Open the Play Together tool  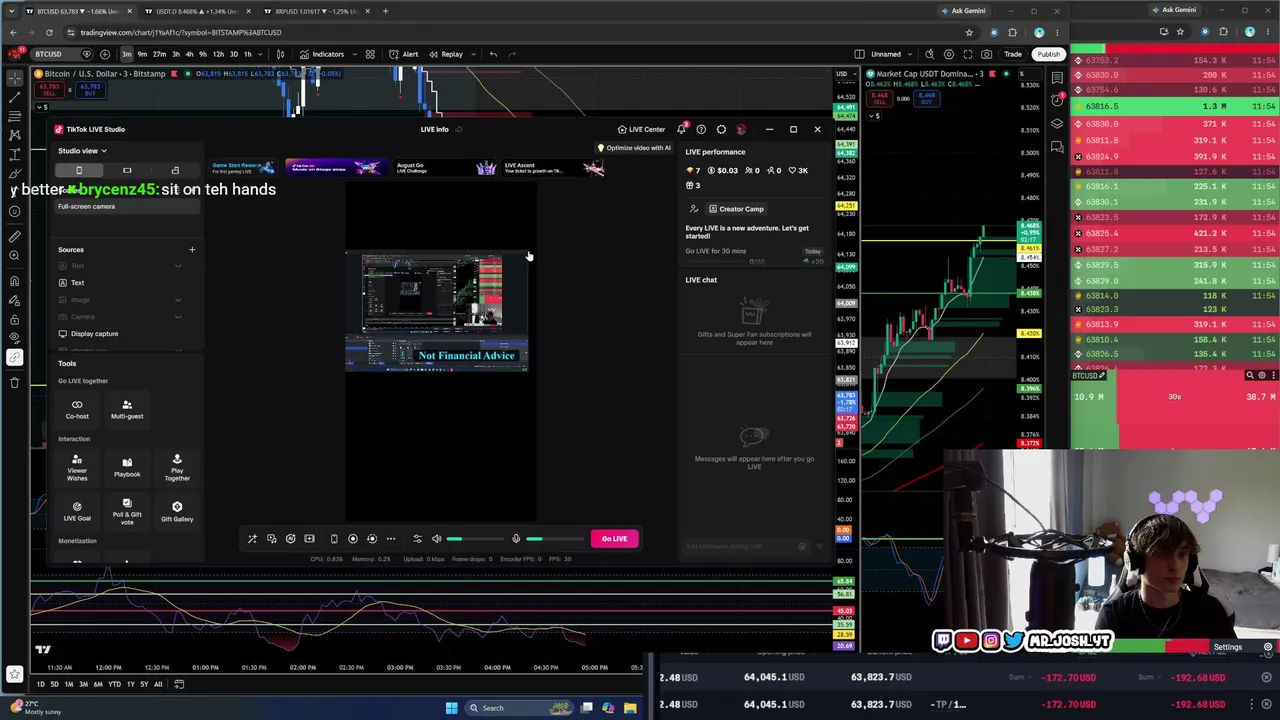[x=177, y=468]
